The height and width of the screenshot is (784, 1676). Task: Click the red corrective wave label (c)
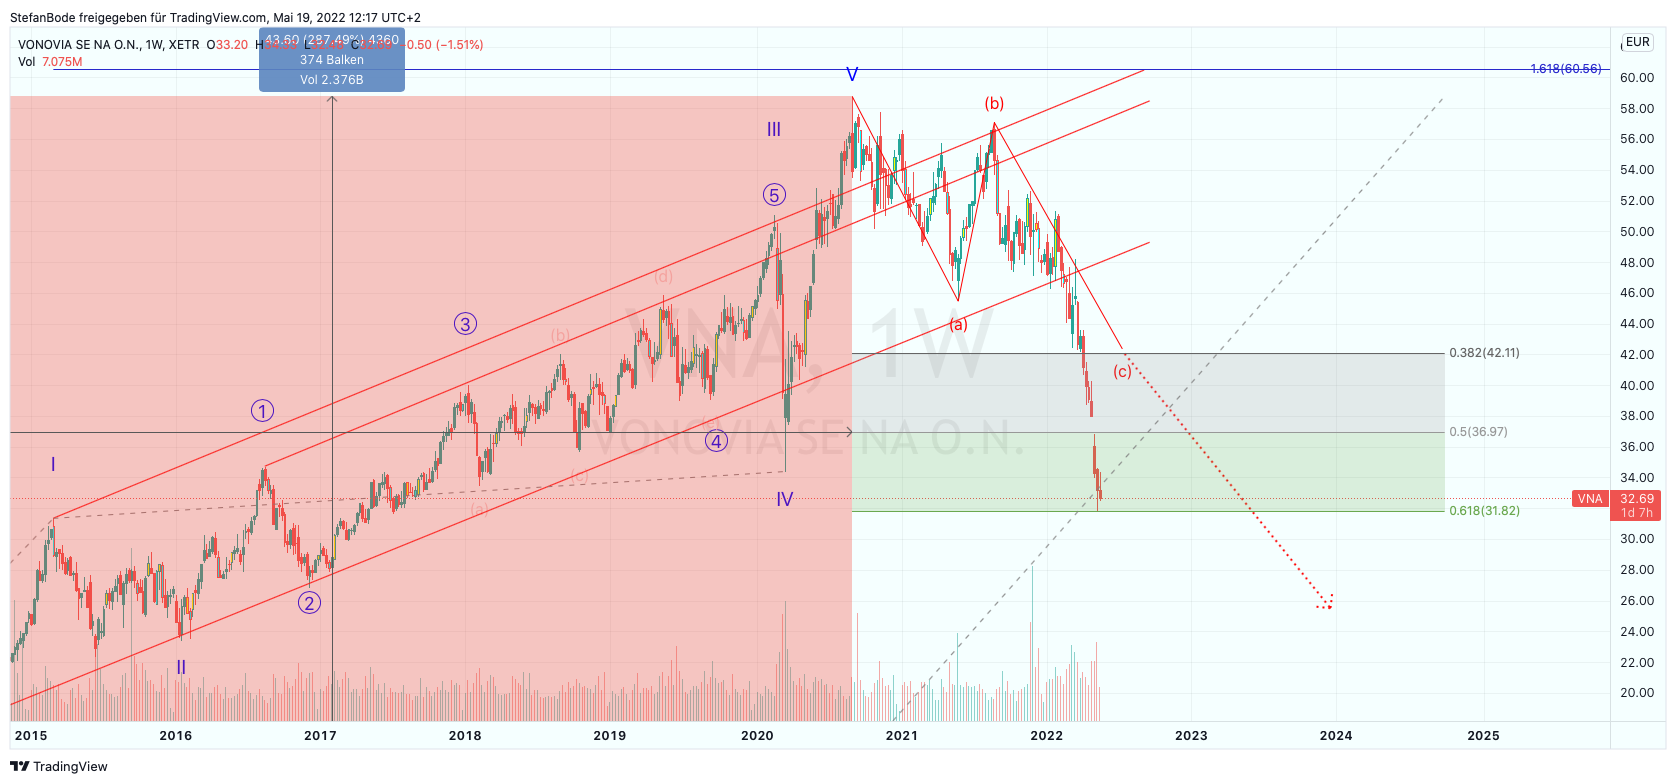click(1122, 372)
